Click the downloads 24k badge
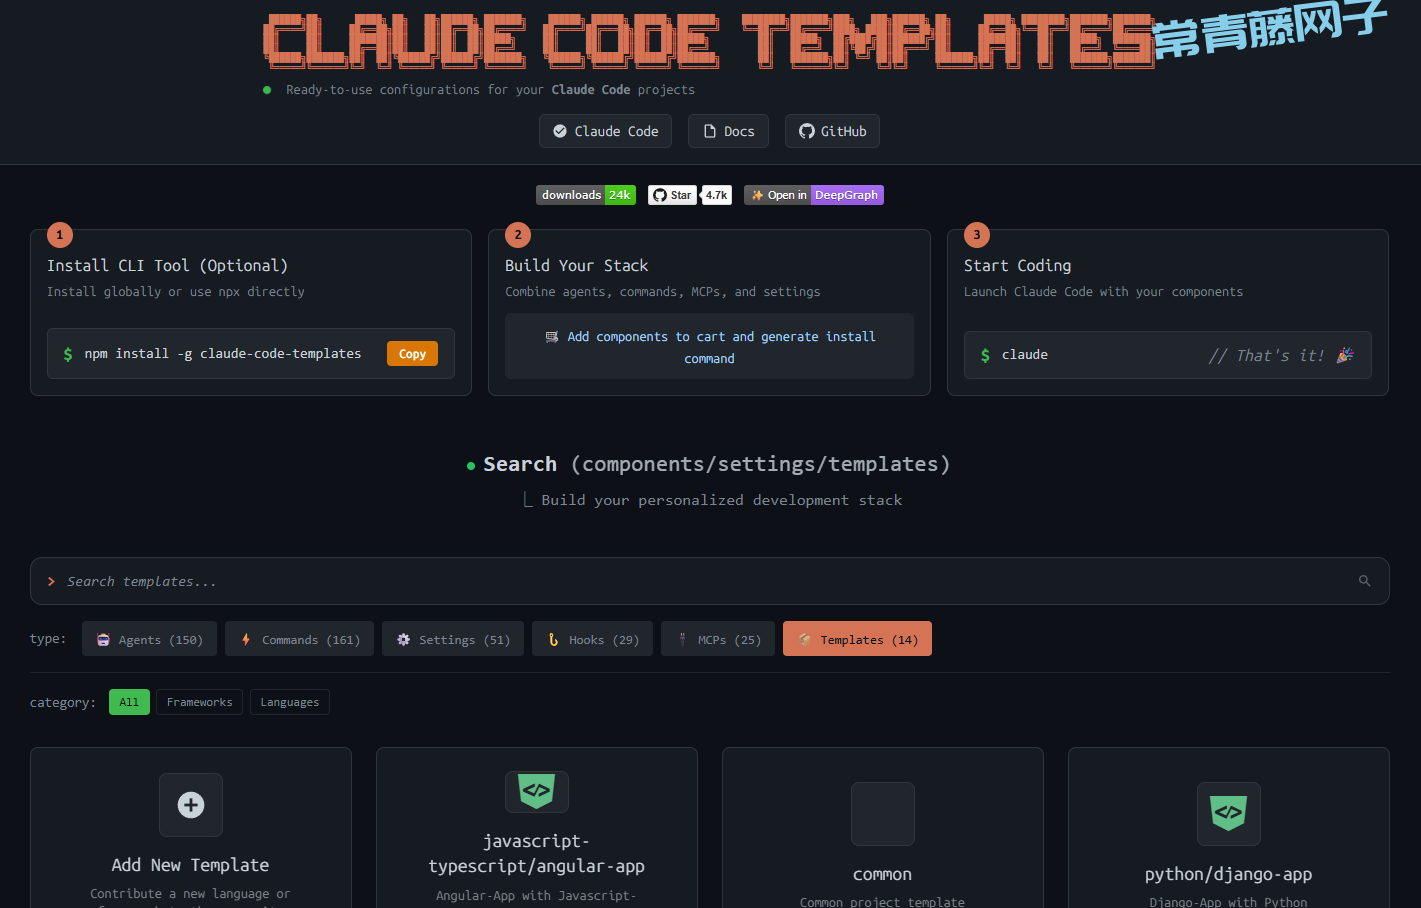This screenshot has height=908, width=1421. (586, 195)
